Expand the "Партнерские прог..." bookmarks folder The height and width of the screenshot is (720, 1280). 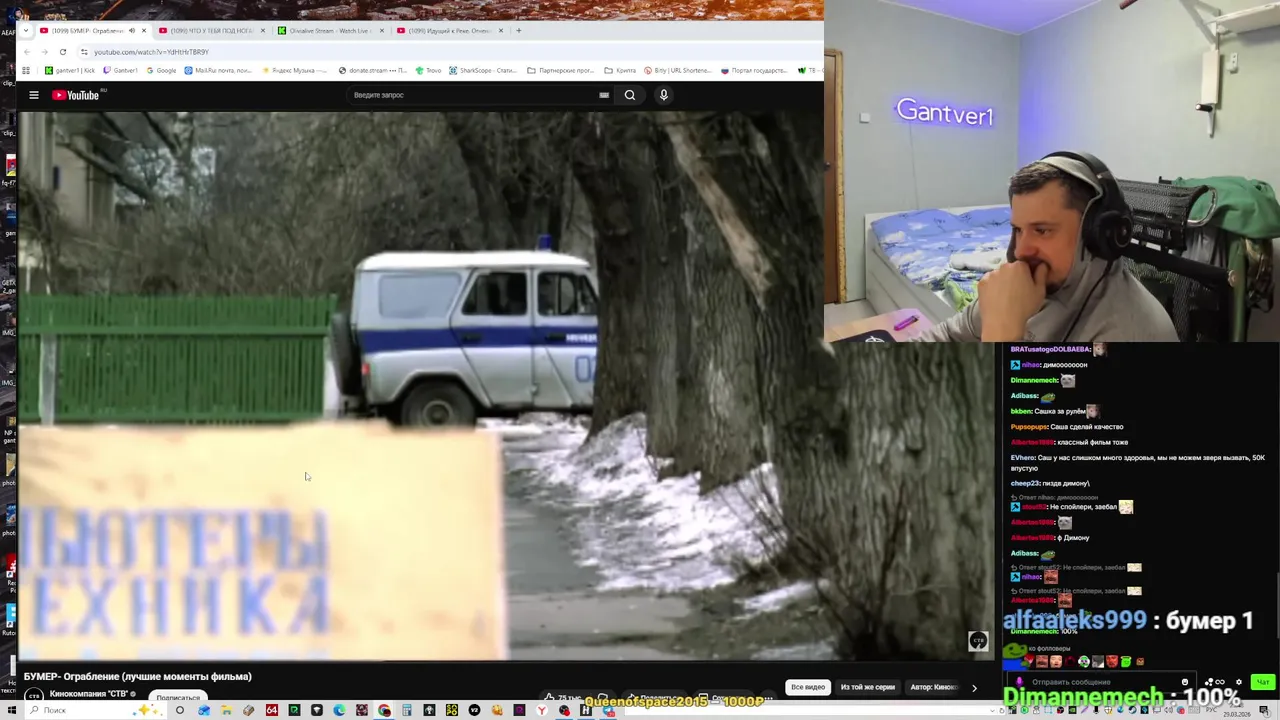tap(561, 71)
